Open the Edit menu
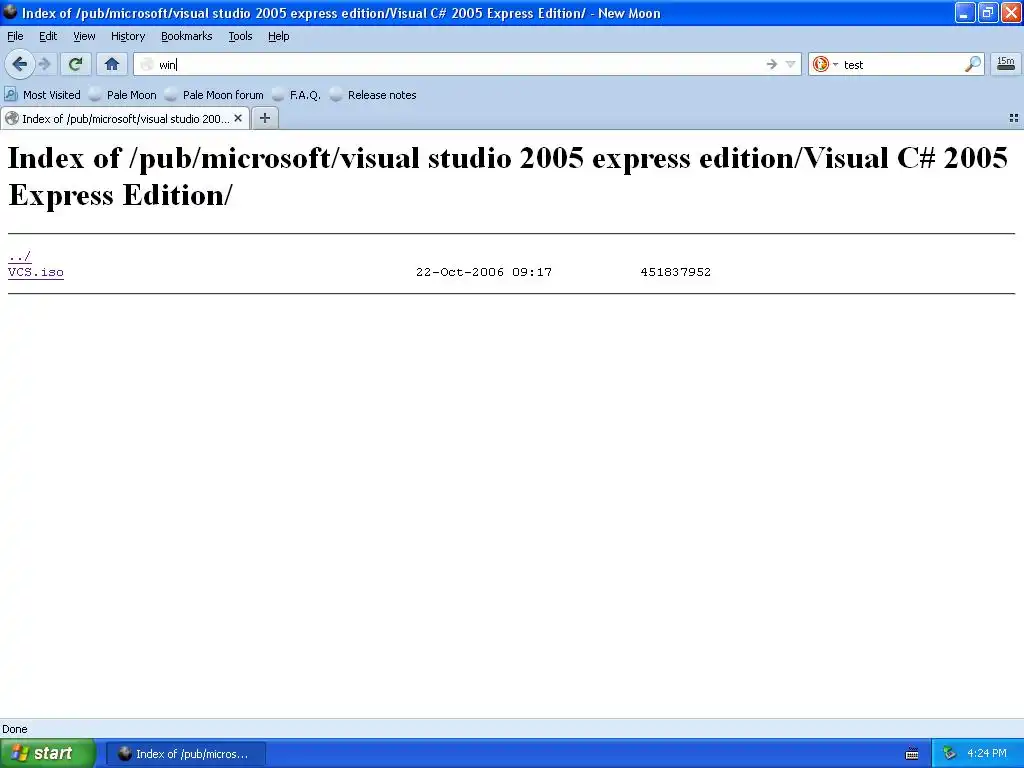The height and width of the screenshot is (768, 1024). [x=48, y=36]
